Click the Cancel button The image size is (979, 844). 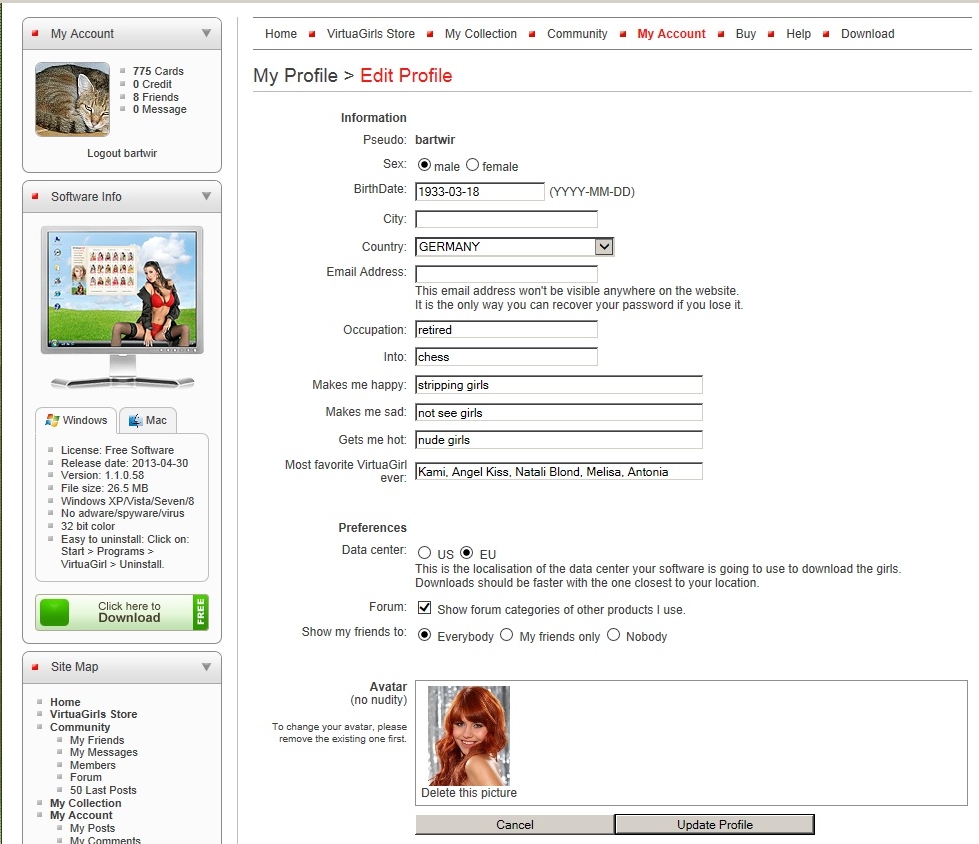(x=514, y=825)
